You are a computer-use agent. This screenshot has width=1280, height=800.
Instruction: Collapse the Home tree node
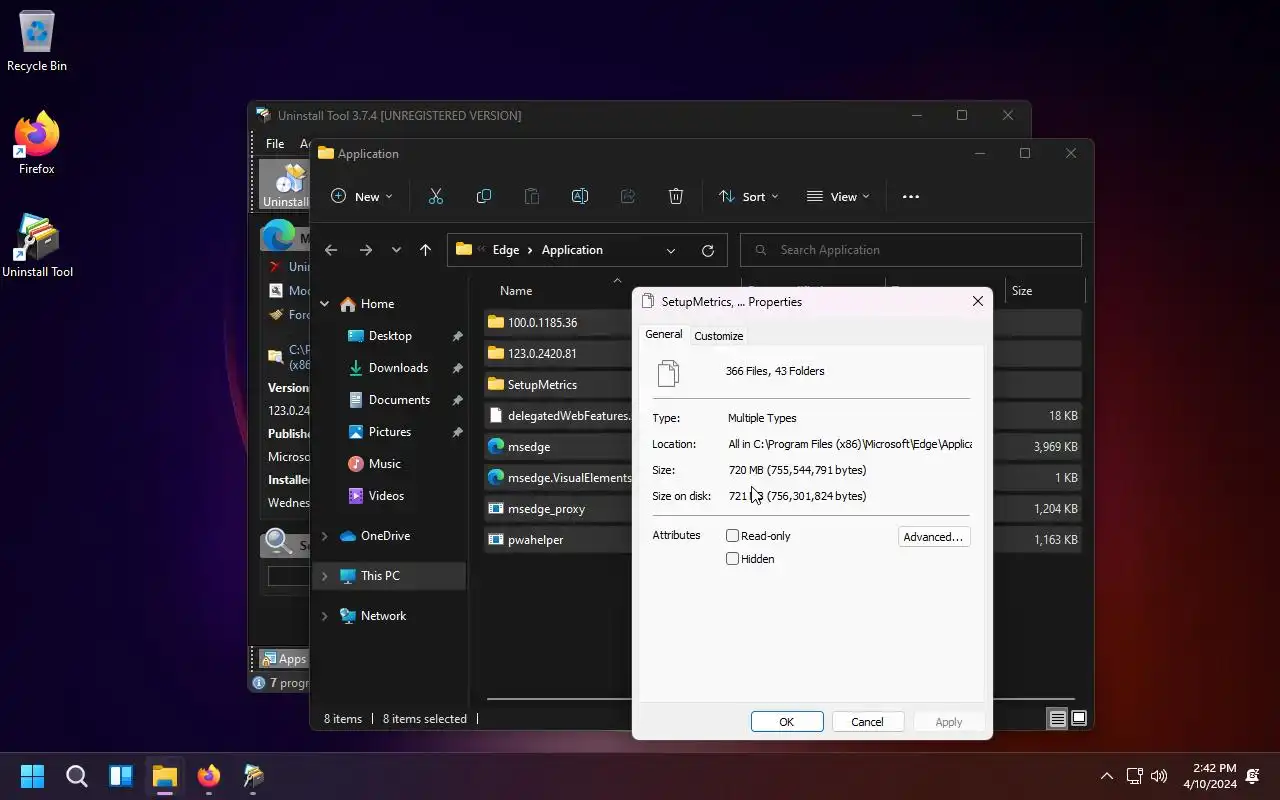coord(325,304)
